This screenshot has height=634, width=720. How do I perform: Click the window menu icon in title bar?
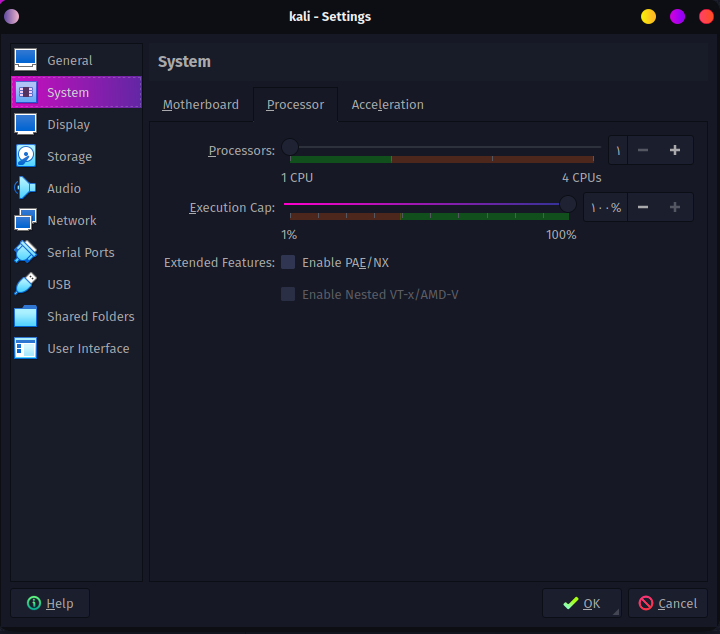click(x=11, y=17)
